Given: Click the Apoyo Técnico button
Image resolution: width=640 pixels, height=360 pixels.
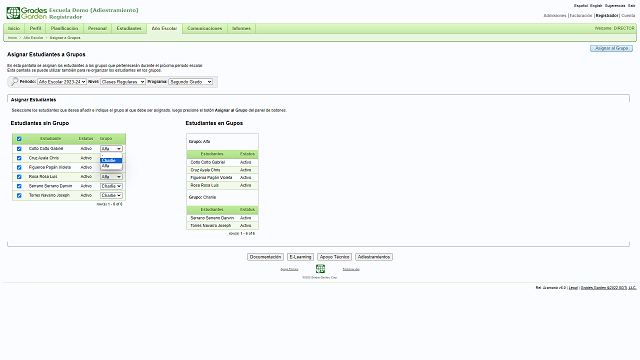Looking at the screenshot, I should point(334,257).
